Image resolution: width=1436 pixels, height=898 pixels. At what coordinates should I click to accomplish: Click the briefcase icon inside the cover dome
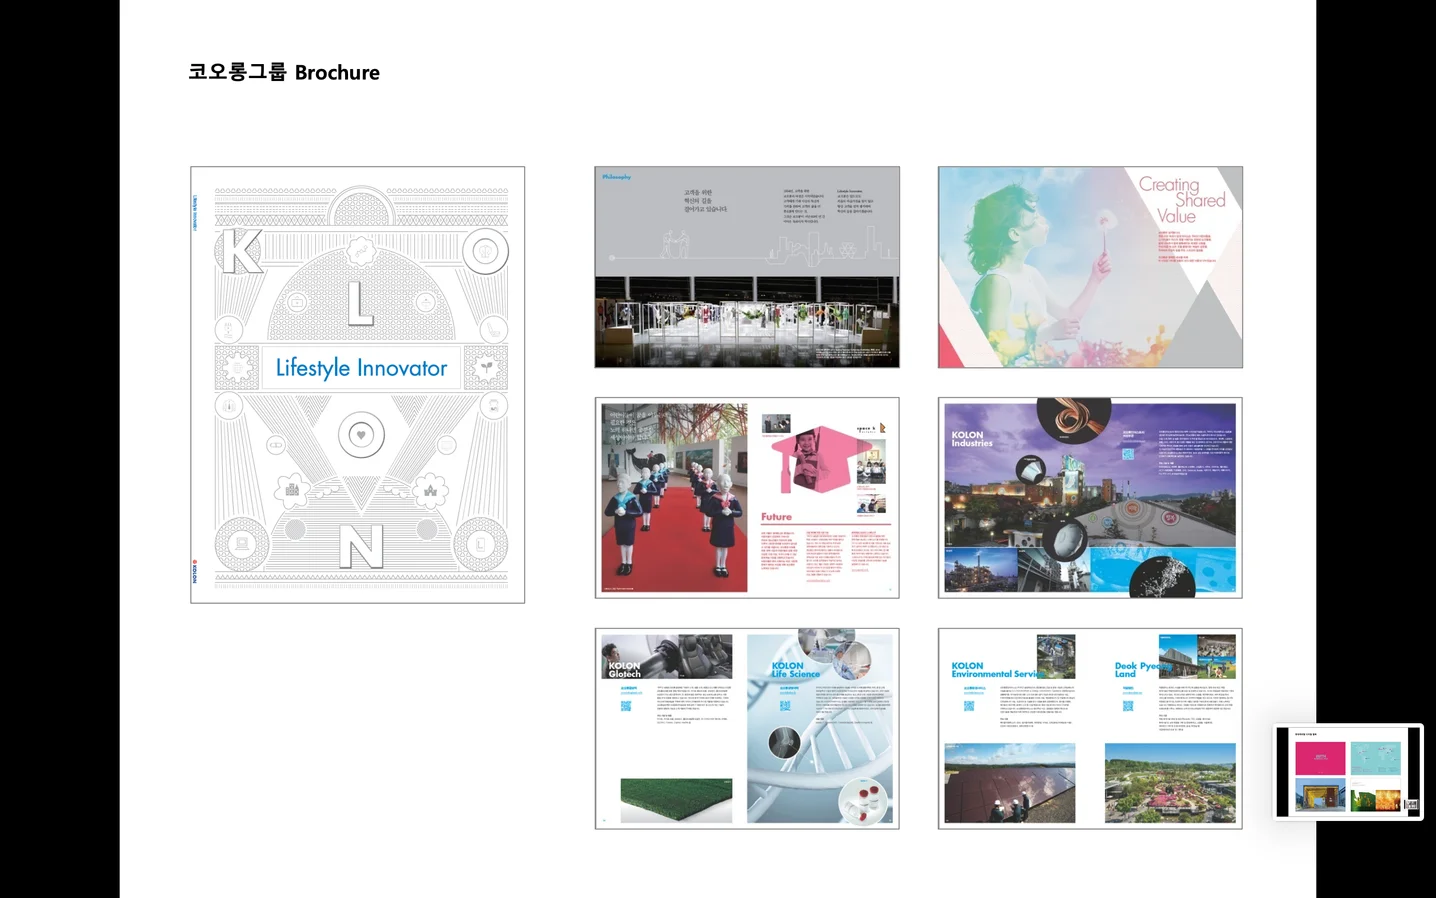[x=297, y=303]
